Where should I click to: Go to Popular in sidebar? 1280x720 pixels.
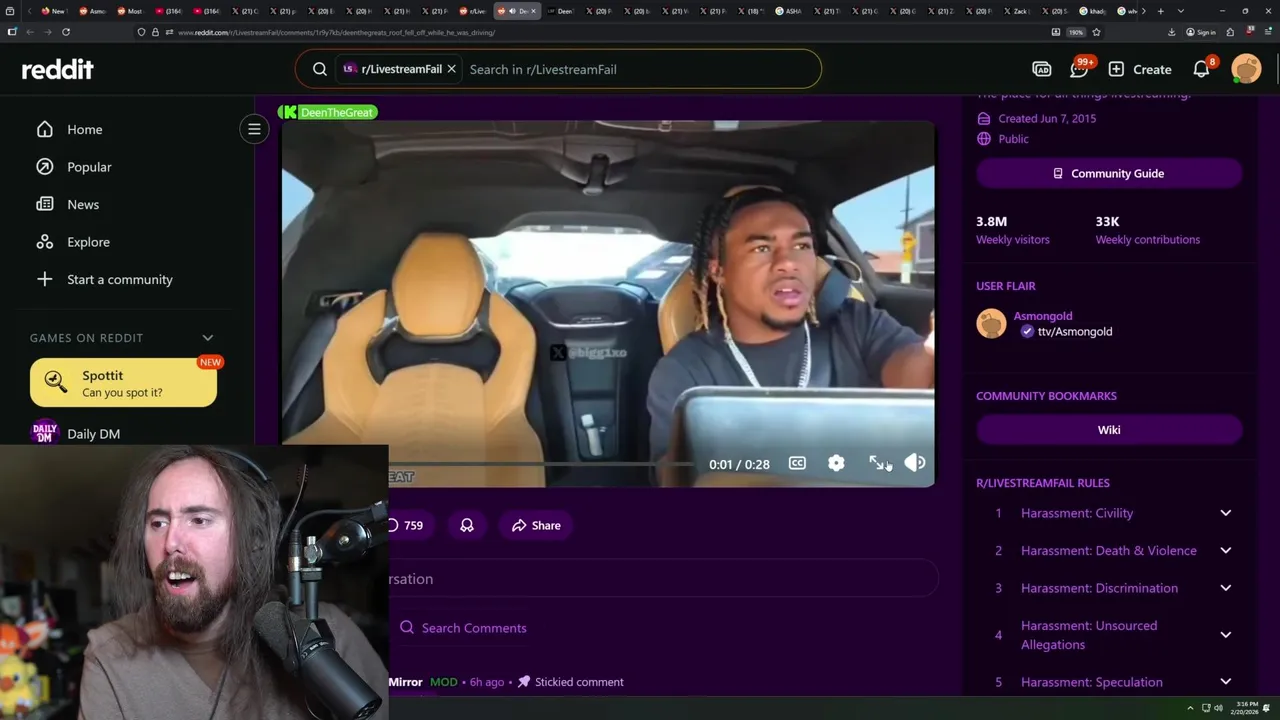tap(89, 167)
